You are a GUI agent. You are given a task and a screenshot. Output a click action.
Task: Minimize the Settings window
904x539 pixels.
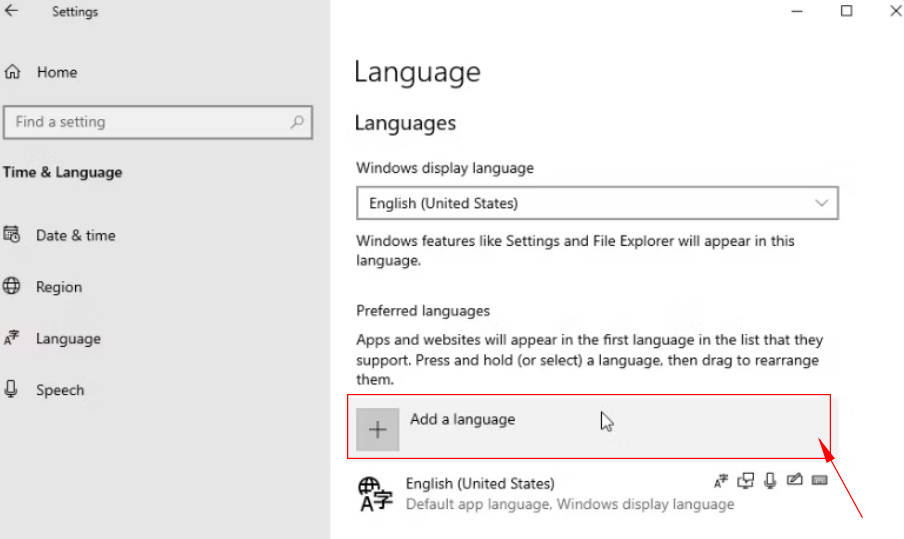click(x=797, y=11)
